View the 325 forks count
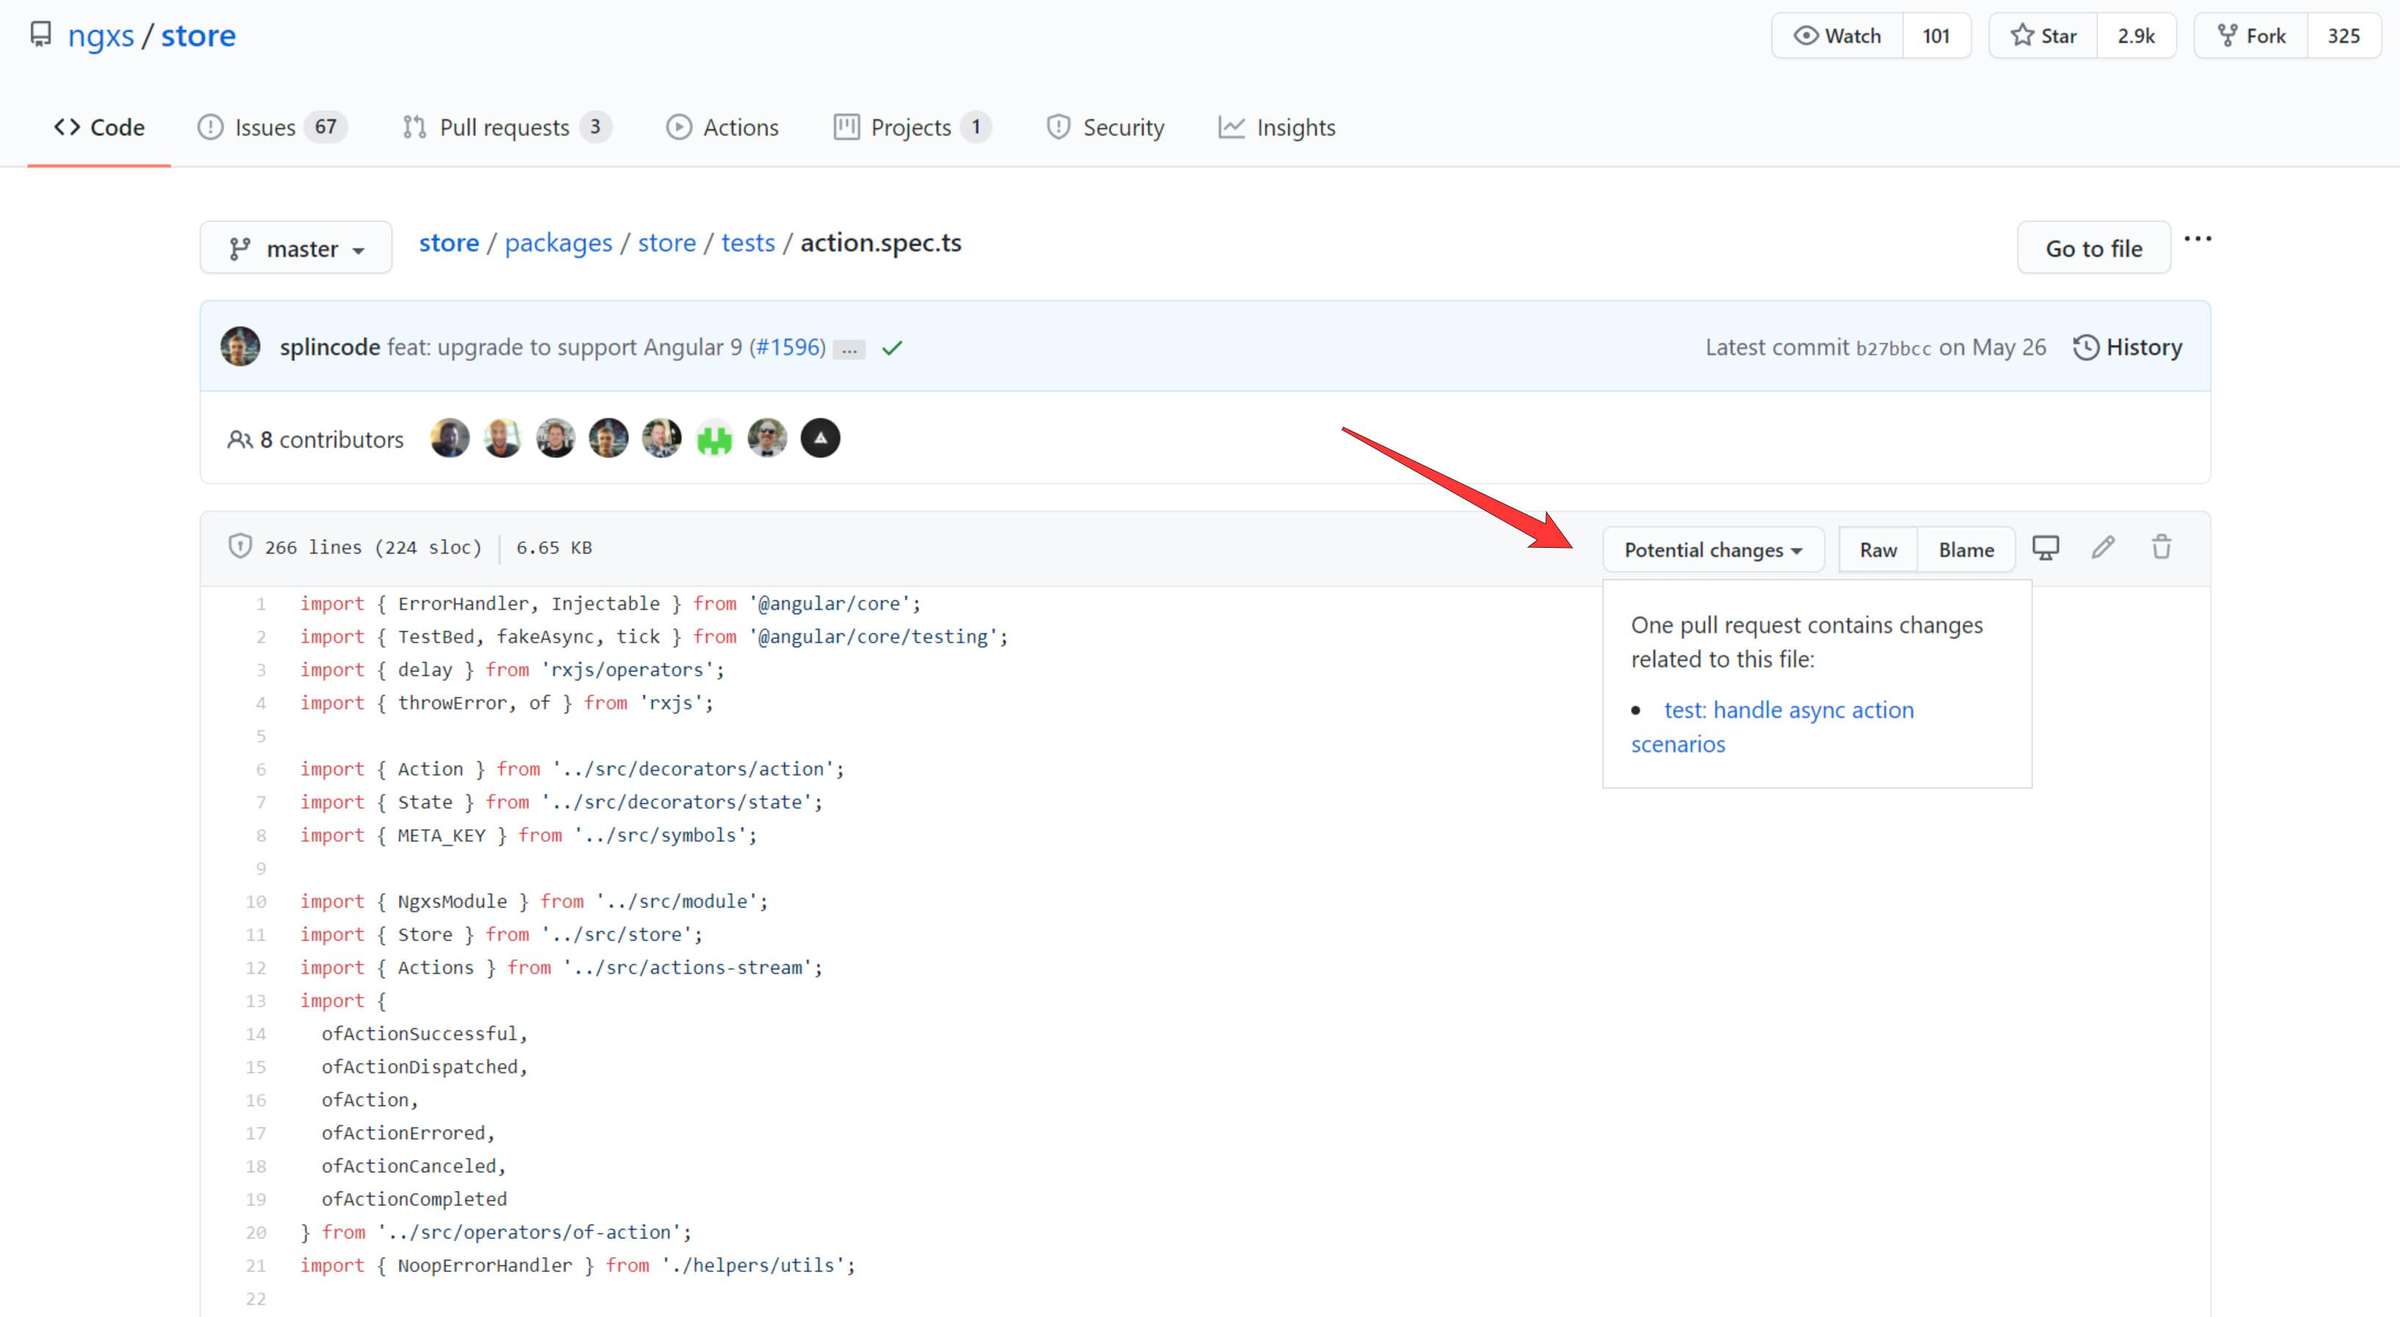The width and height of the screenshot is (2400, 1317). [x=2344, y=36]
